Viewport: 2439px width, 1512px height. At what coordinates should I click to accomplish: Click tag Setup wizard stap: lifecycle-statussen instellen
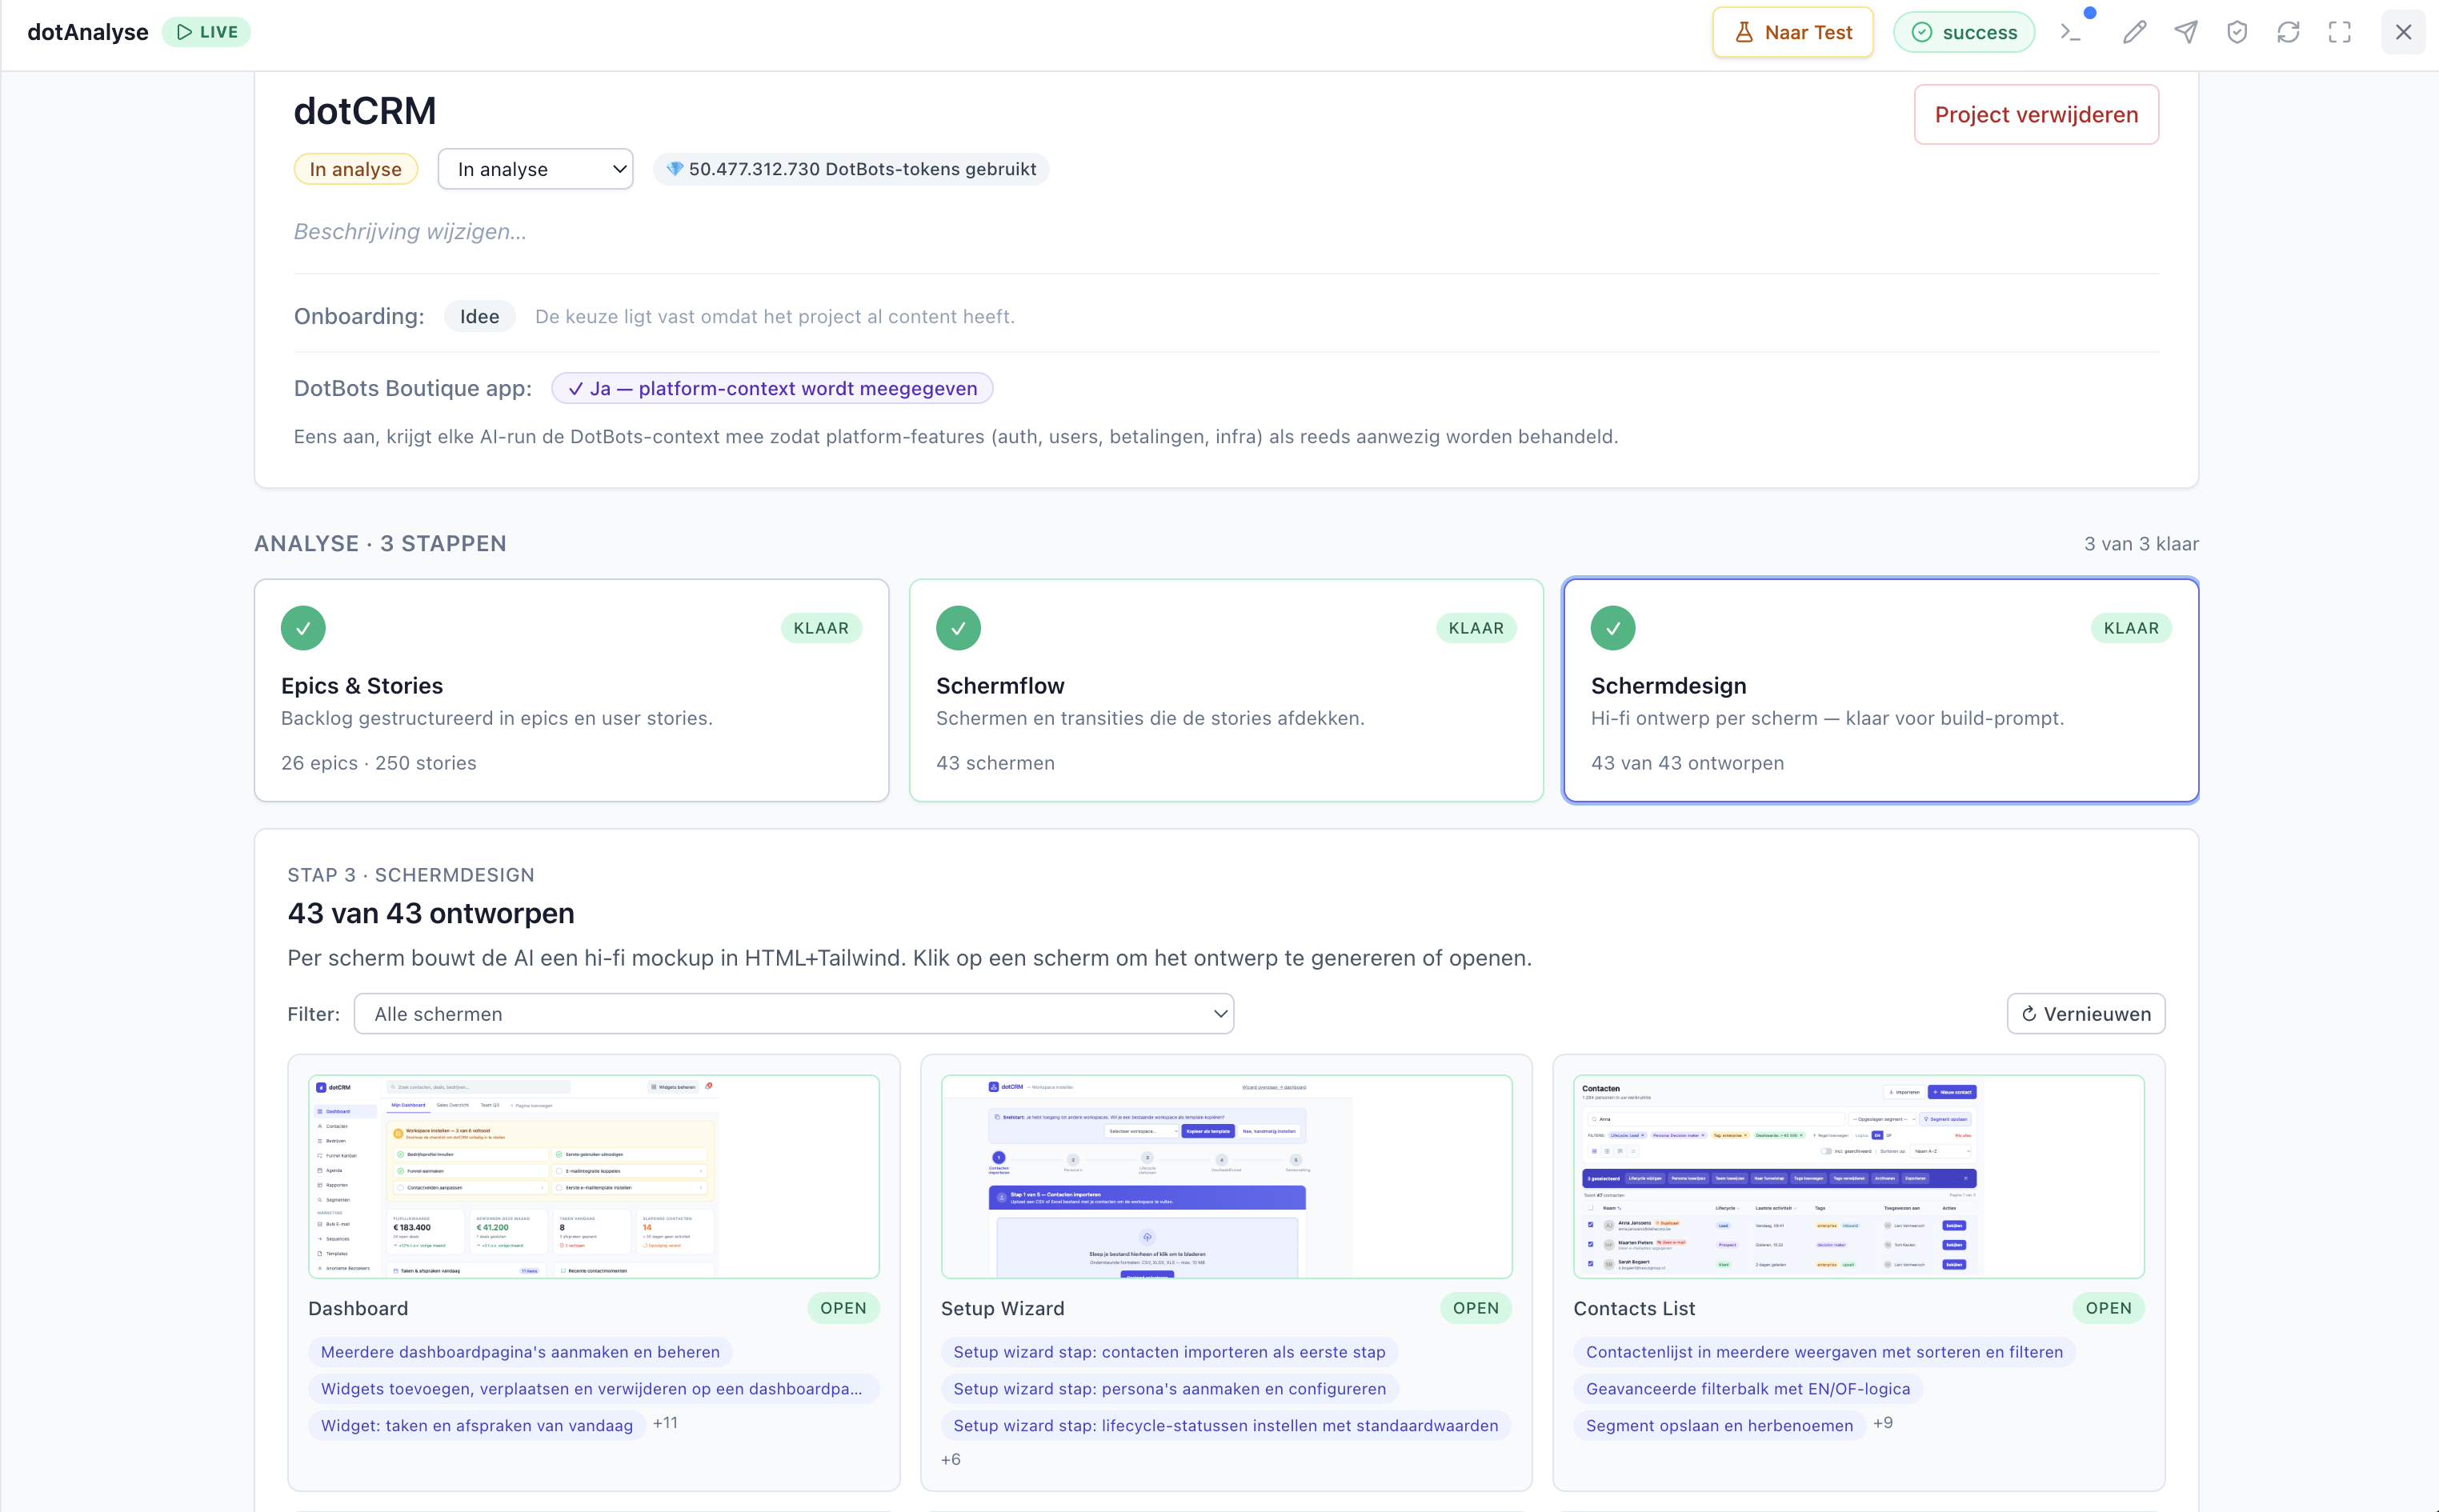[1226, 1426]
